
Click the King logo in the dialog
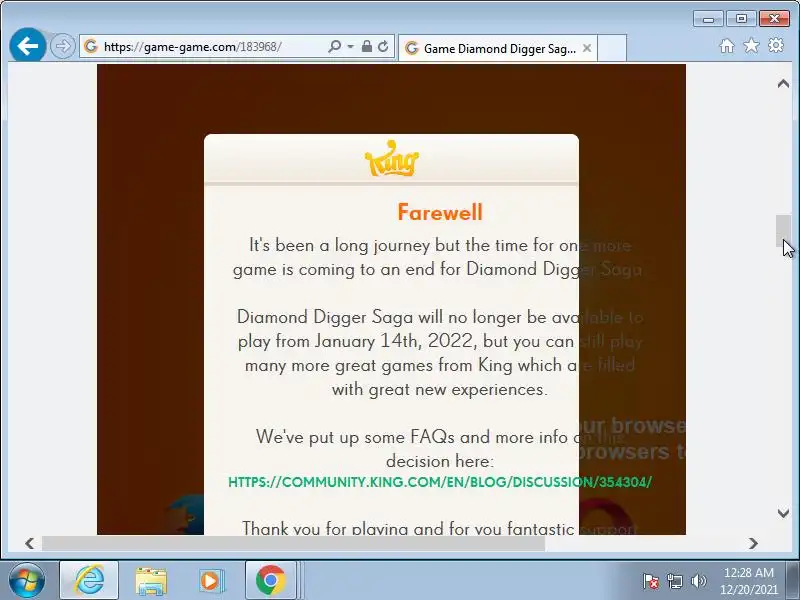(x=392, y=159)
